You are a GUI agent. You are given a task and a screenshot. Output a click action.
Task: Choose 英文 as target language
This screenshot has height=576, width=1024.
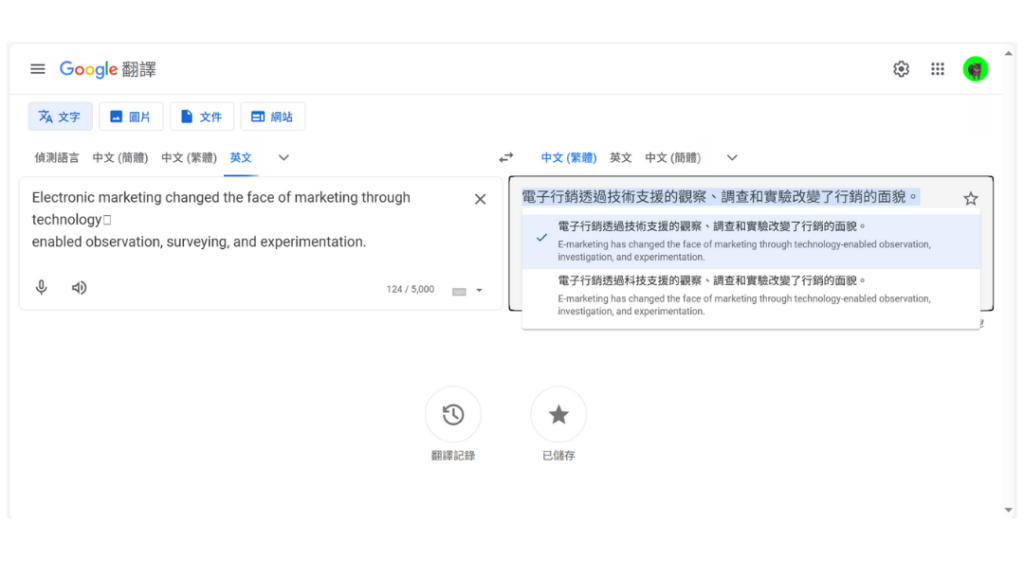[620, 158]
